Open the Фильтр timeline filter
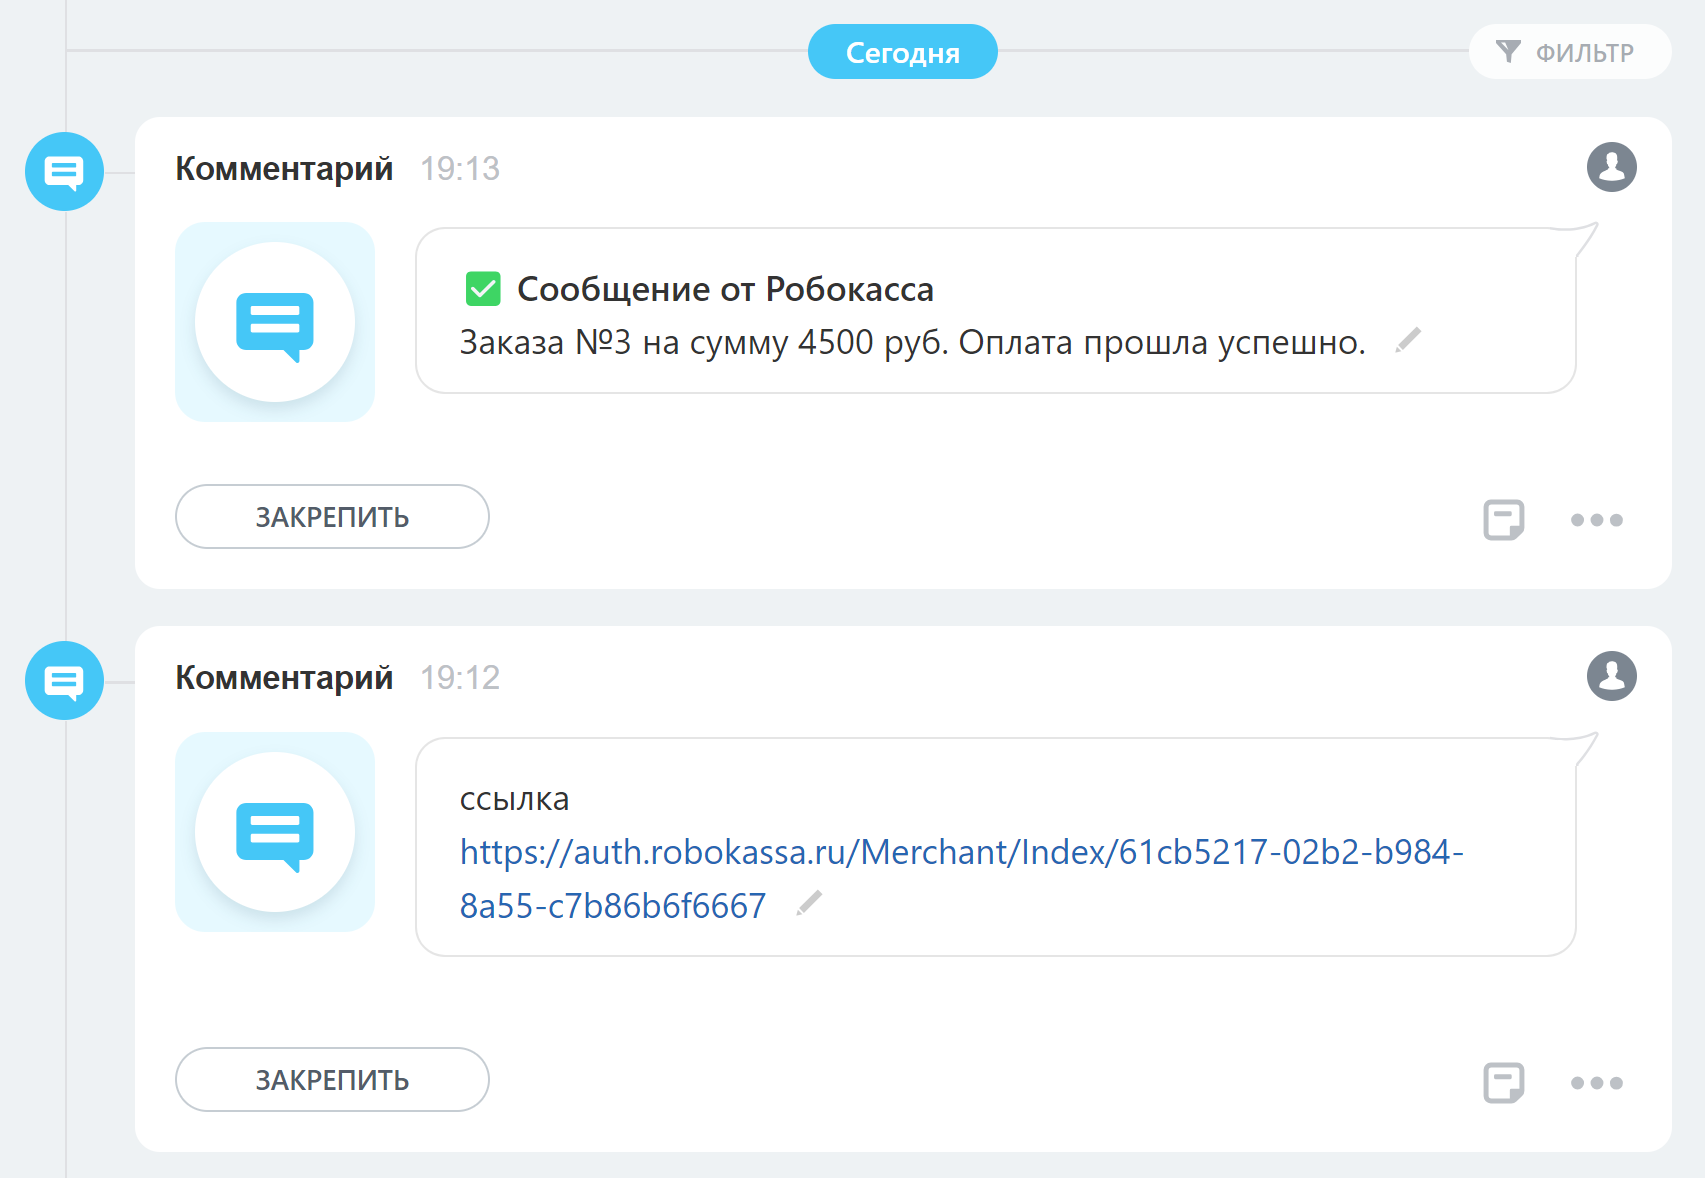 pos(1568,52)
